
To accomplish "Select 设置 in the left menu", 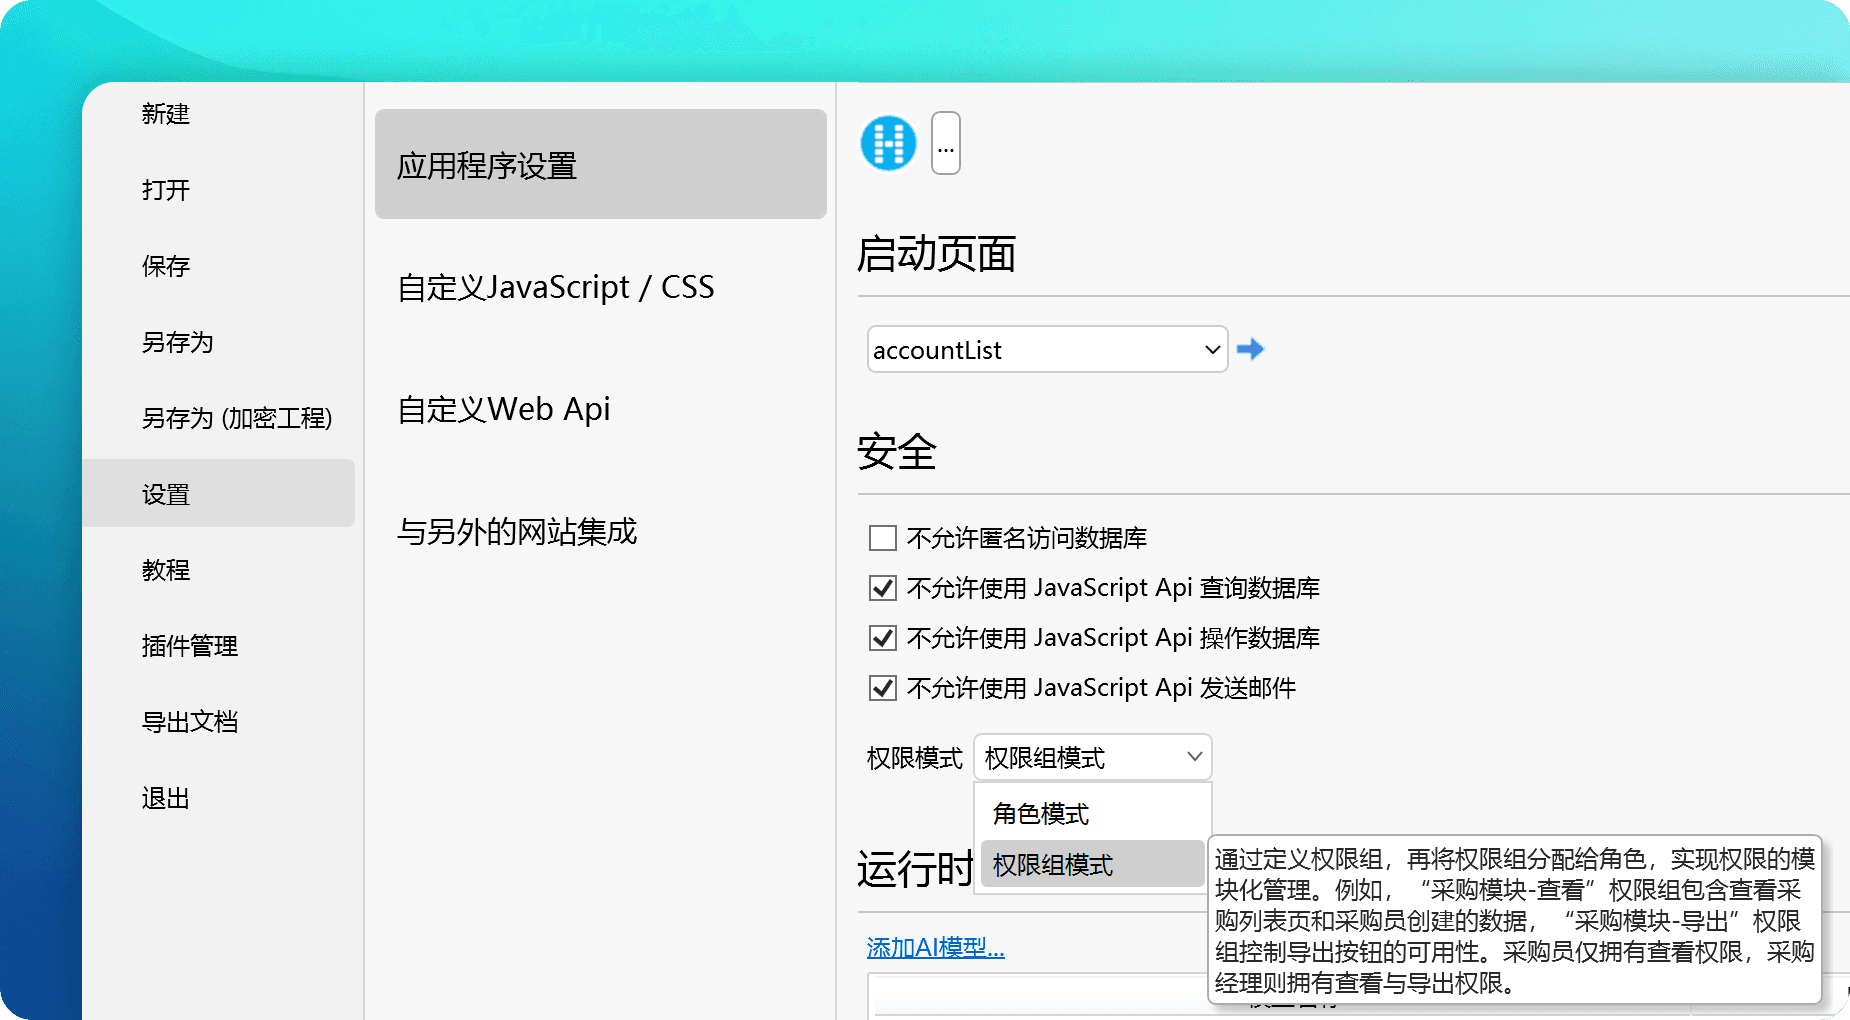I will click(218, 493).
